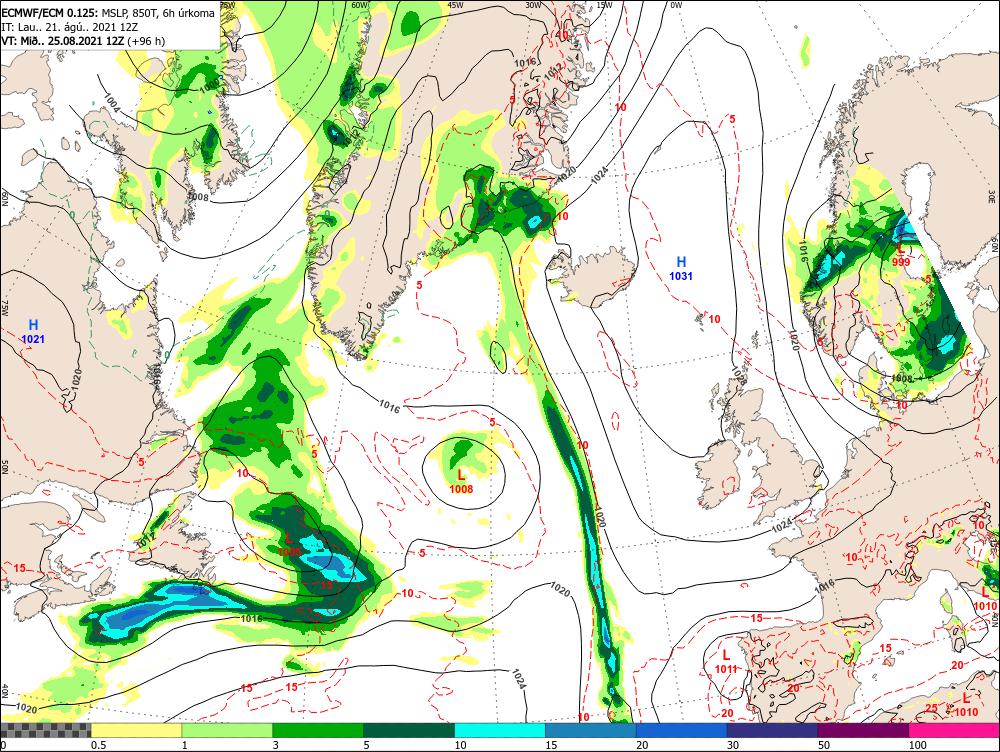This screenshot has width=1000, height=752.
Task: Click the title text 'ECMWF/ECM 0.125: MSLP, 850T, 6h úrkoma'
Action: [x=108, y=13]
